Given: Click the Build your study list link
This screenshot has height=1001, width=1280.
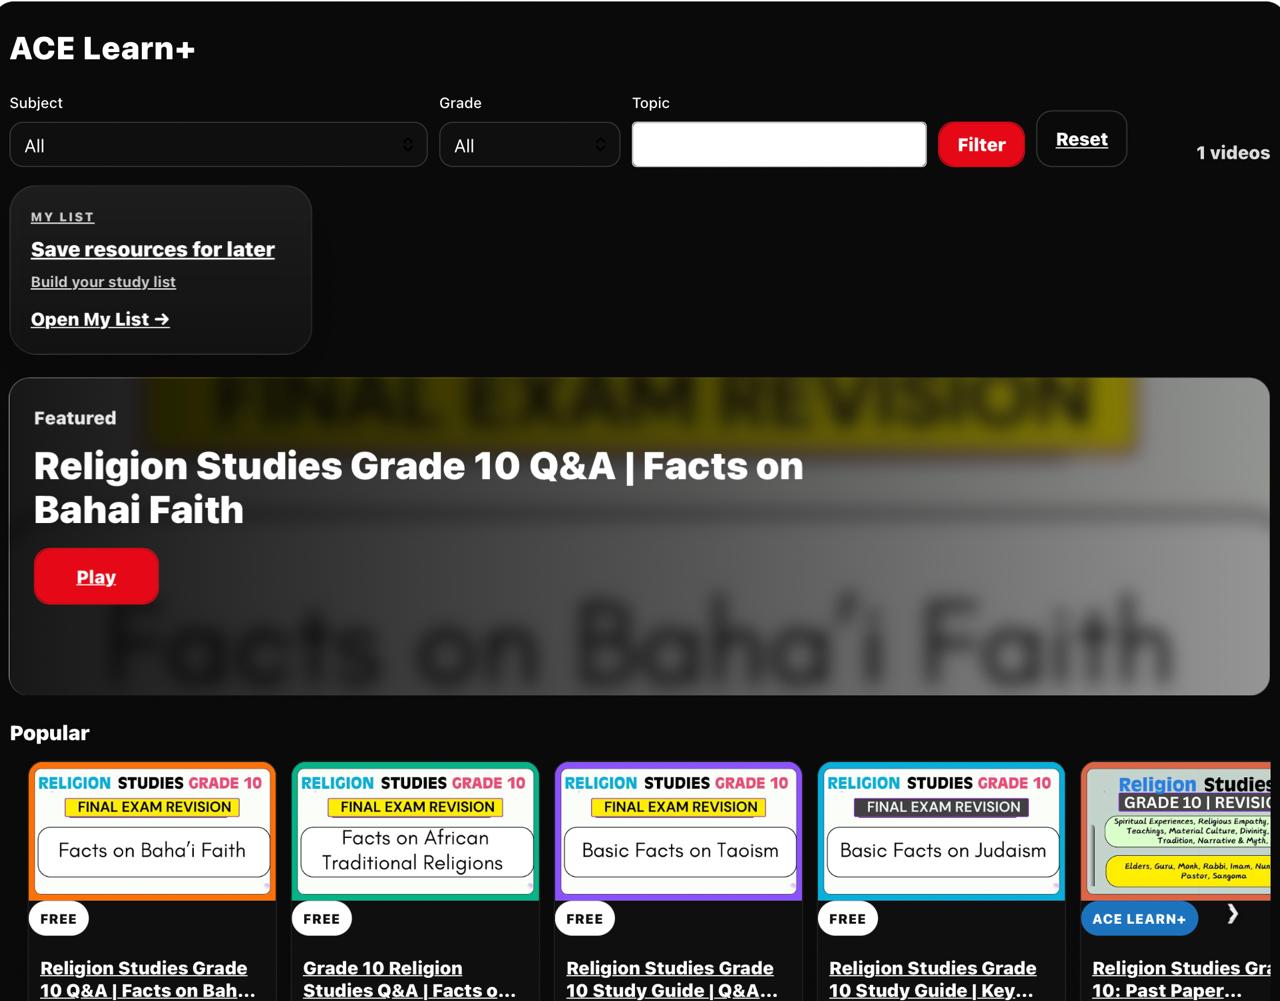Looking at the screenshot, I should [x=103, y=282].
